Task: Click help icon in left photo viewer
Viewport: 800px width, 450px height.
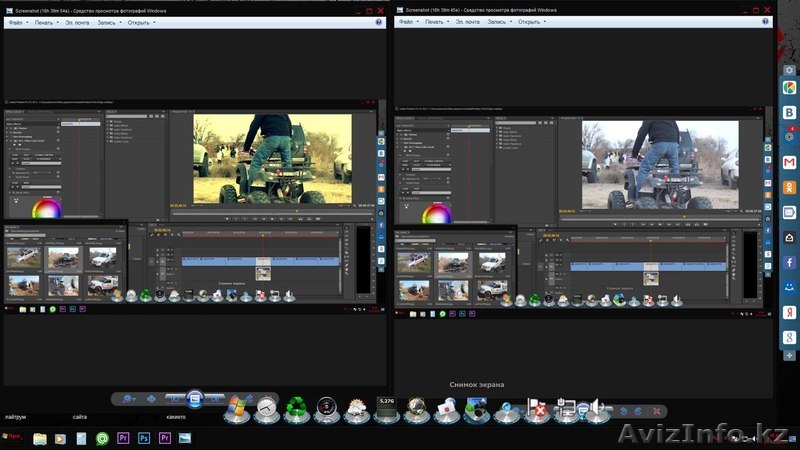Action: click(x=378, y=21)
